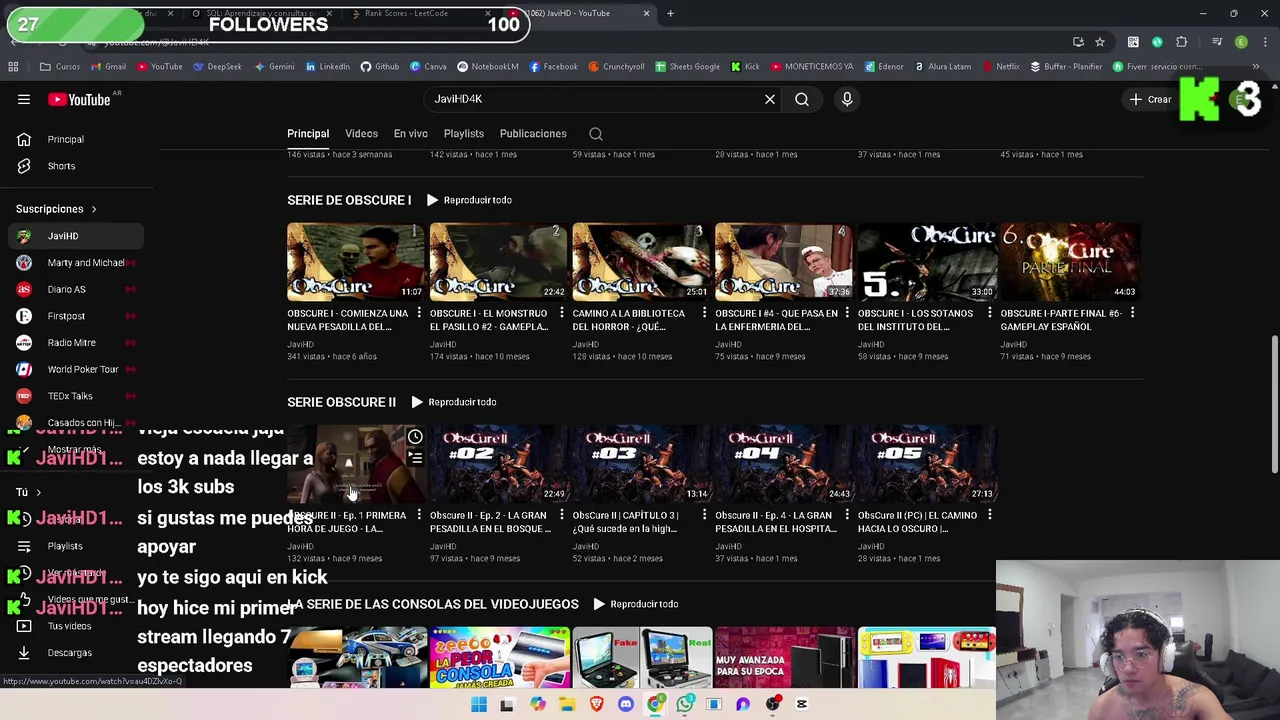Play ObsCure II #05 video thumbnail
Image resolution: width=1280 pixels, height=720 pixels.
click(926, 464)
